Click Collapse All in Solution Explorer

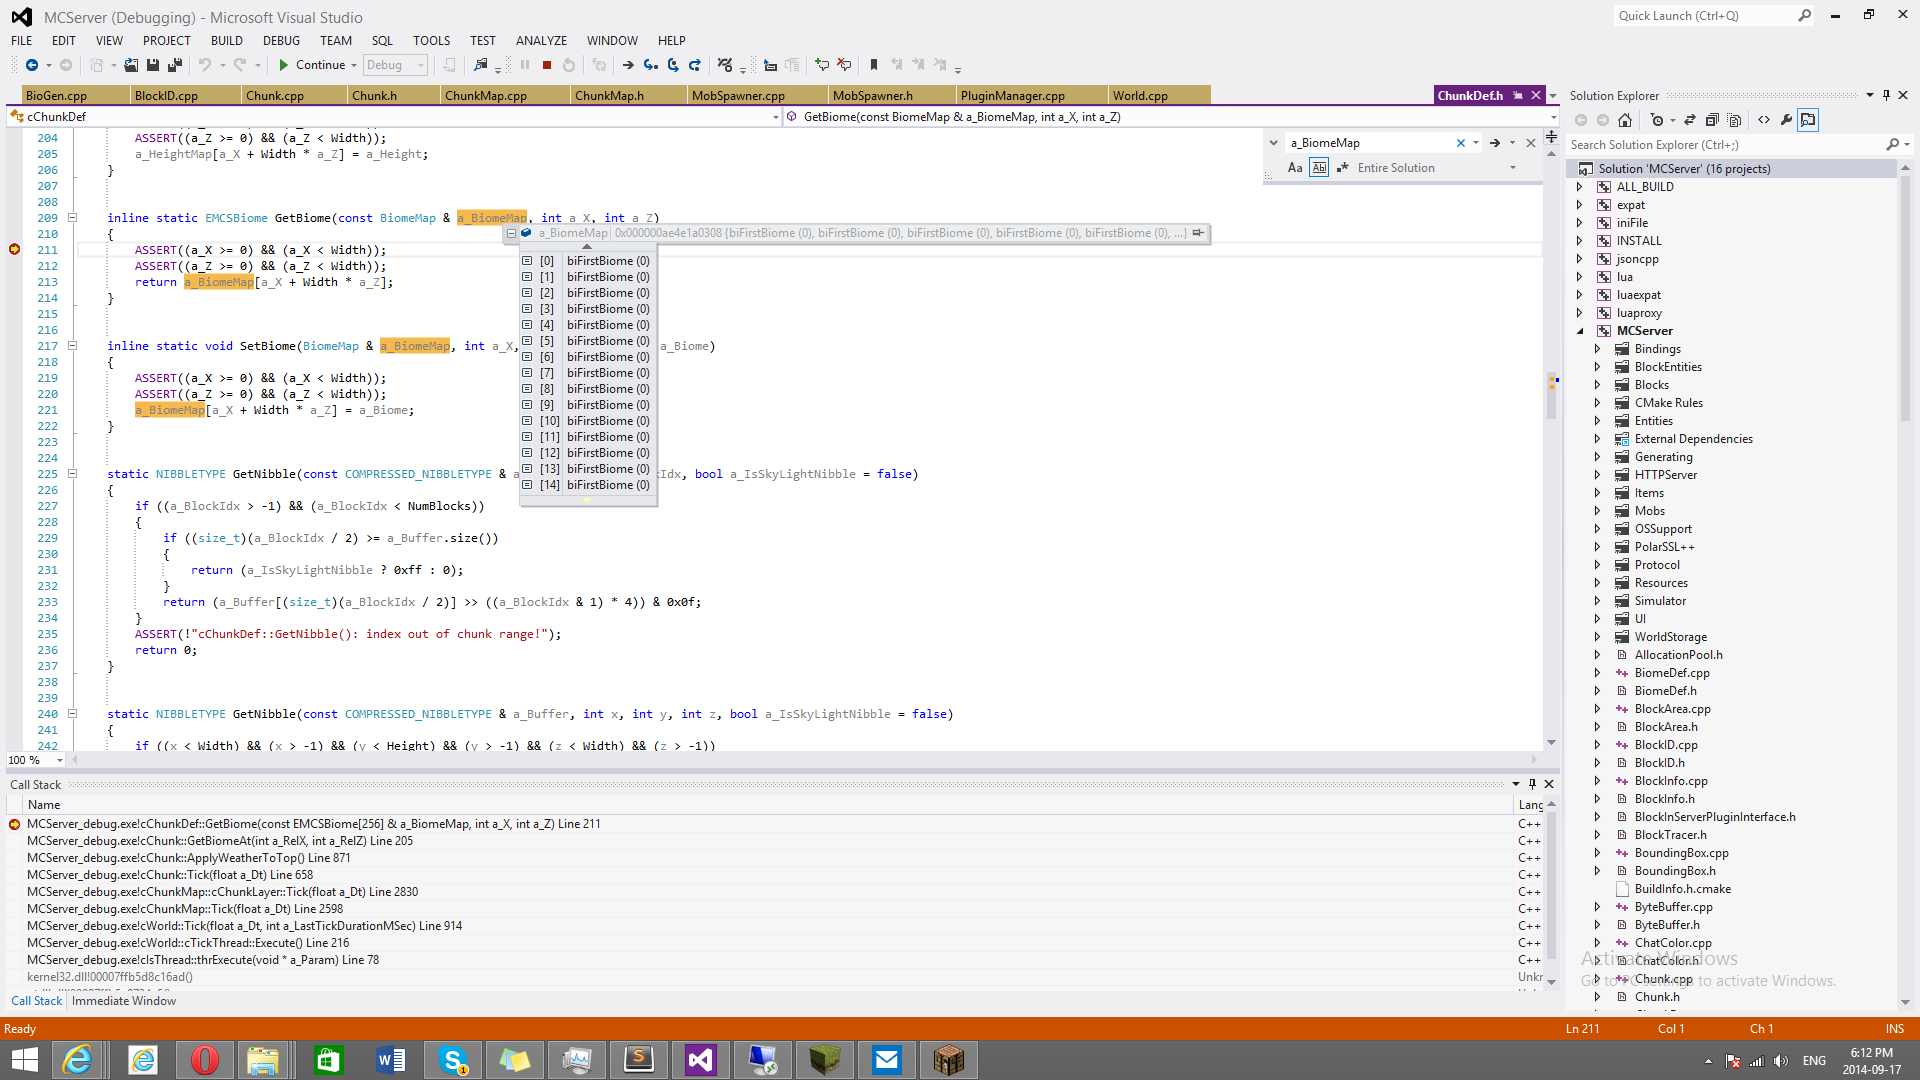click(1712, 120)
